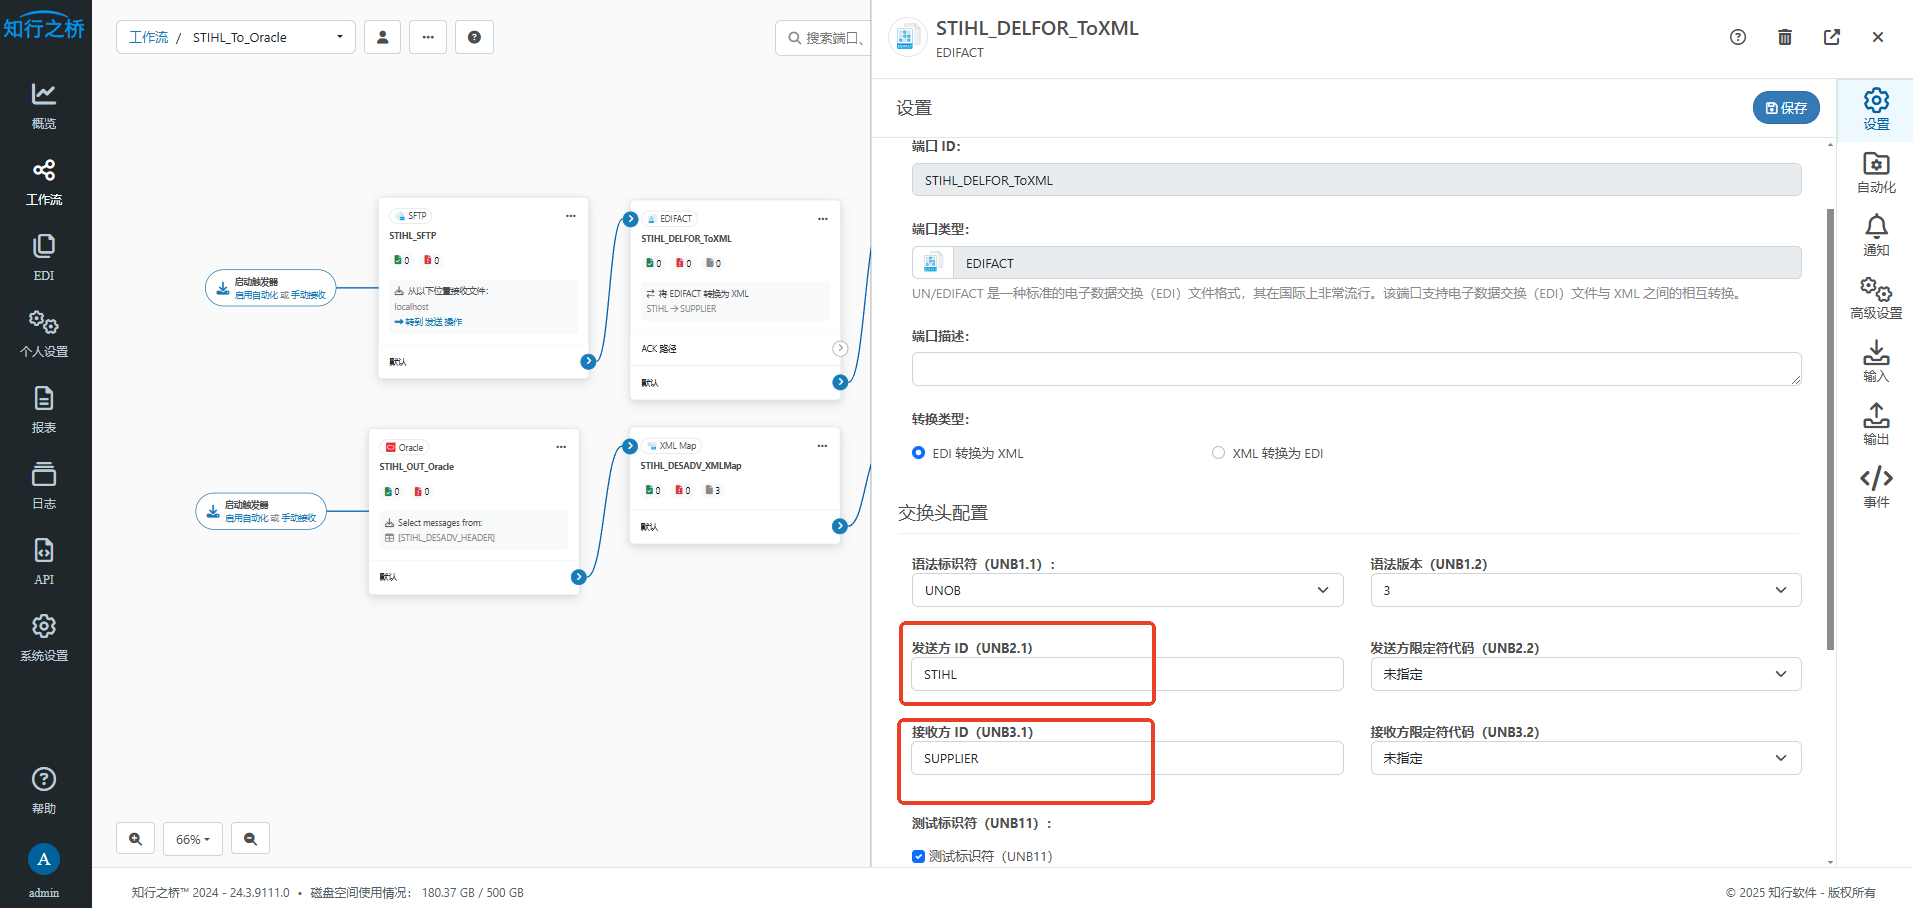Click the 端口描述 text field
1913x908 pixels.
[x=1355, y=369]
